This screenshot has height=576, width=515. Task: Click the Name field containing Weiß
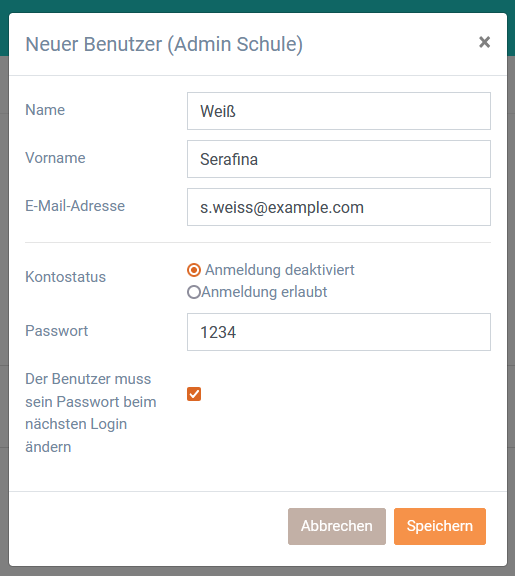(x=339, y=111)
